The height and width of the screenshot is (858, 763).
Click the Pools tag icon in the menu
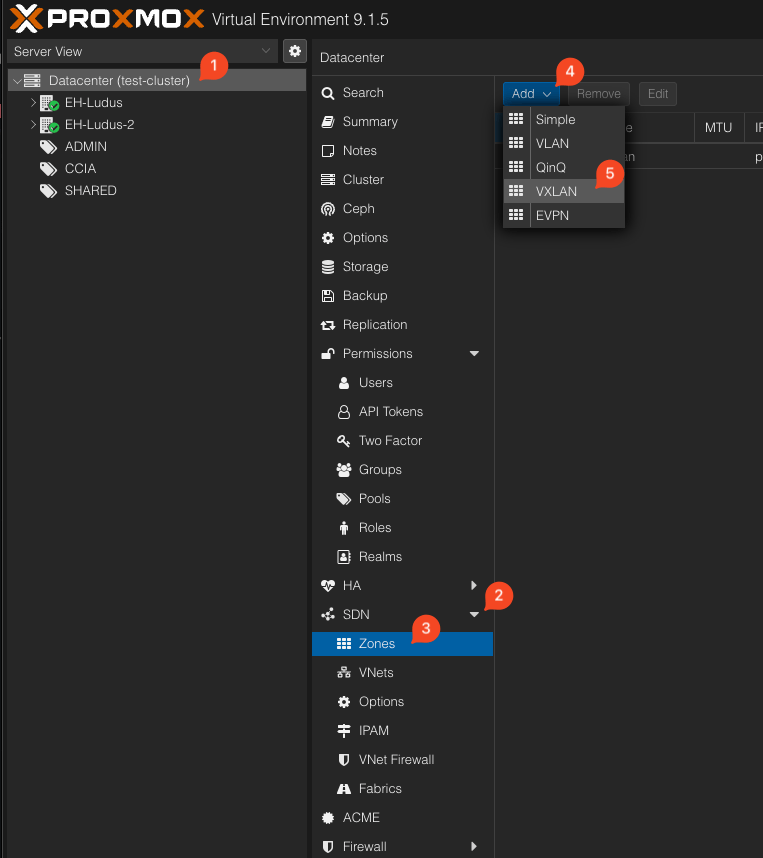pos(344,499)
